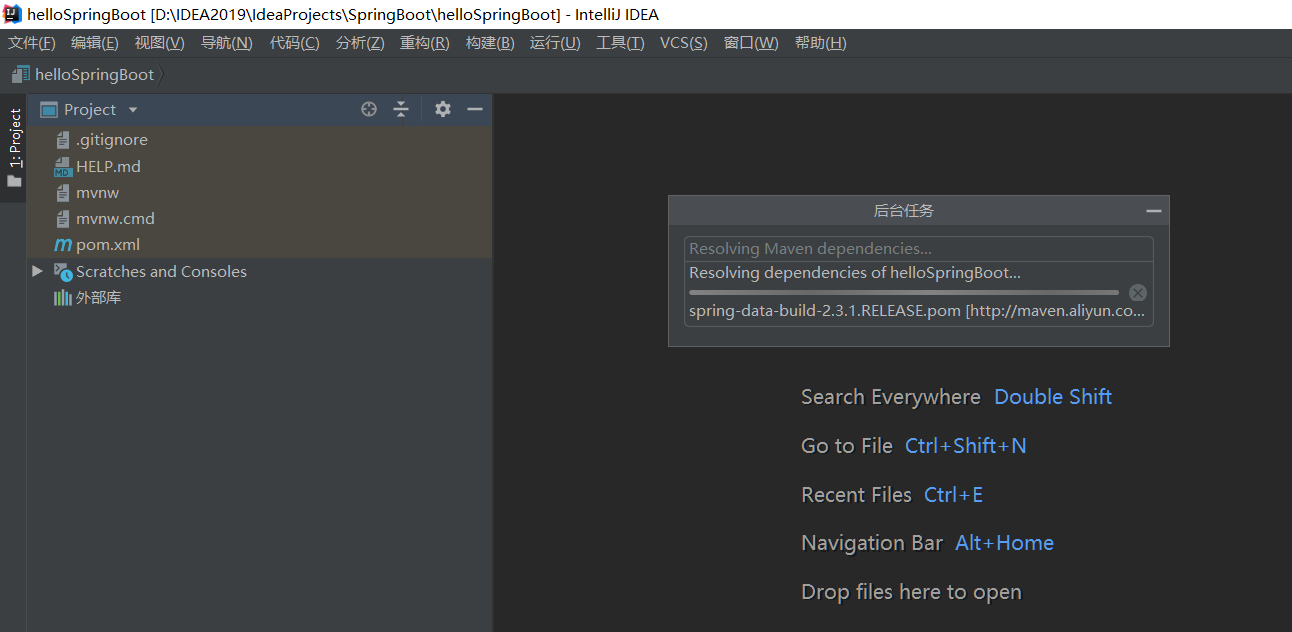Minimize the 后台任务 background tasks dialog
Viewport: 1292px width, 632px height.
point(1153,211)
